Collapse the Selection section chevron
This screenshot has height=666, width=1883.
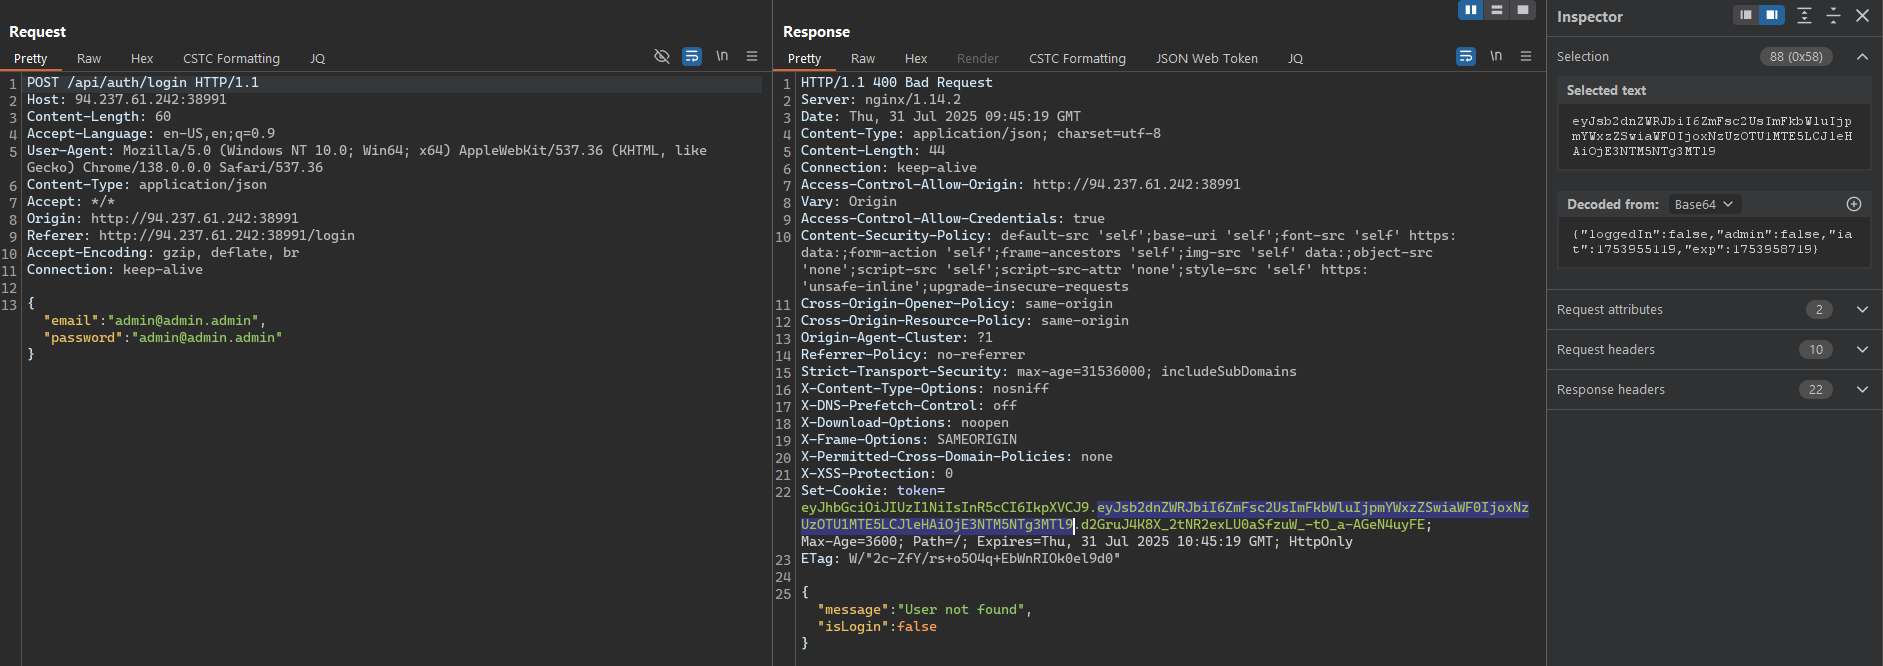(x=1862, y=57)
